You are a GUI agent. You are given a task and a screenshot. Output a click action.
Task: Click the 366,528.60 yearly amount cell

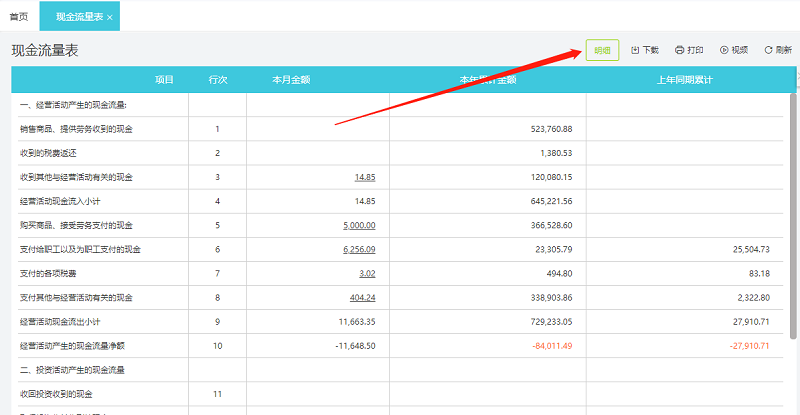click(551, 225)
